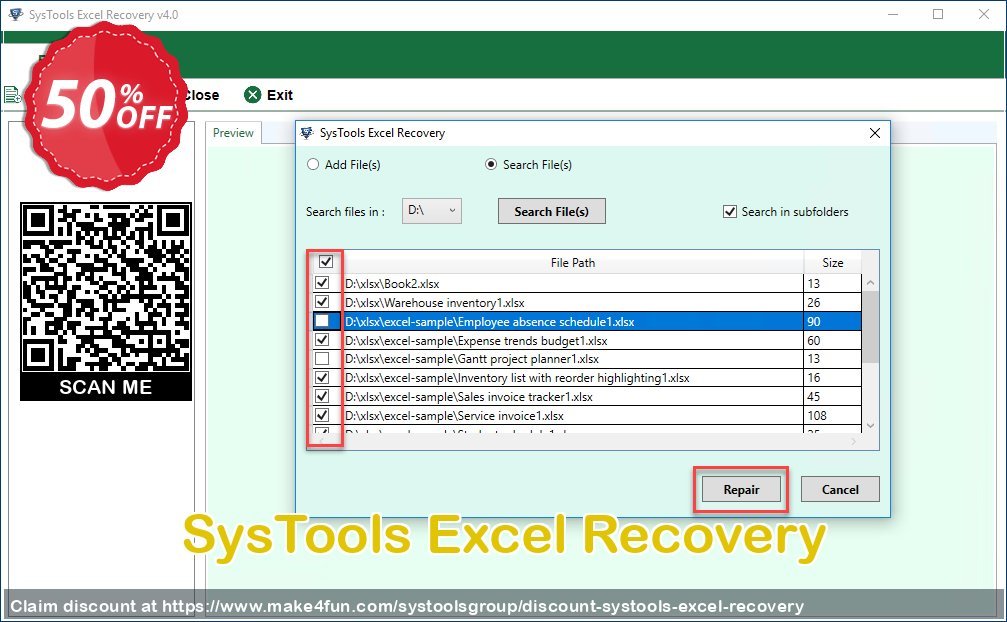Click the Size column header

click(832, 262)
